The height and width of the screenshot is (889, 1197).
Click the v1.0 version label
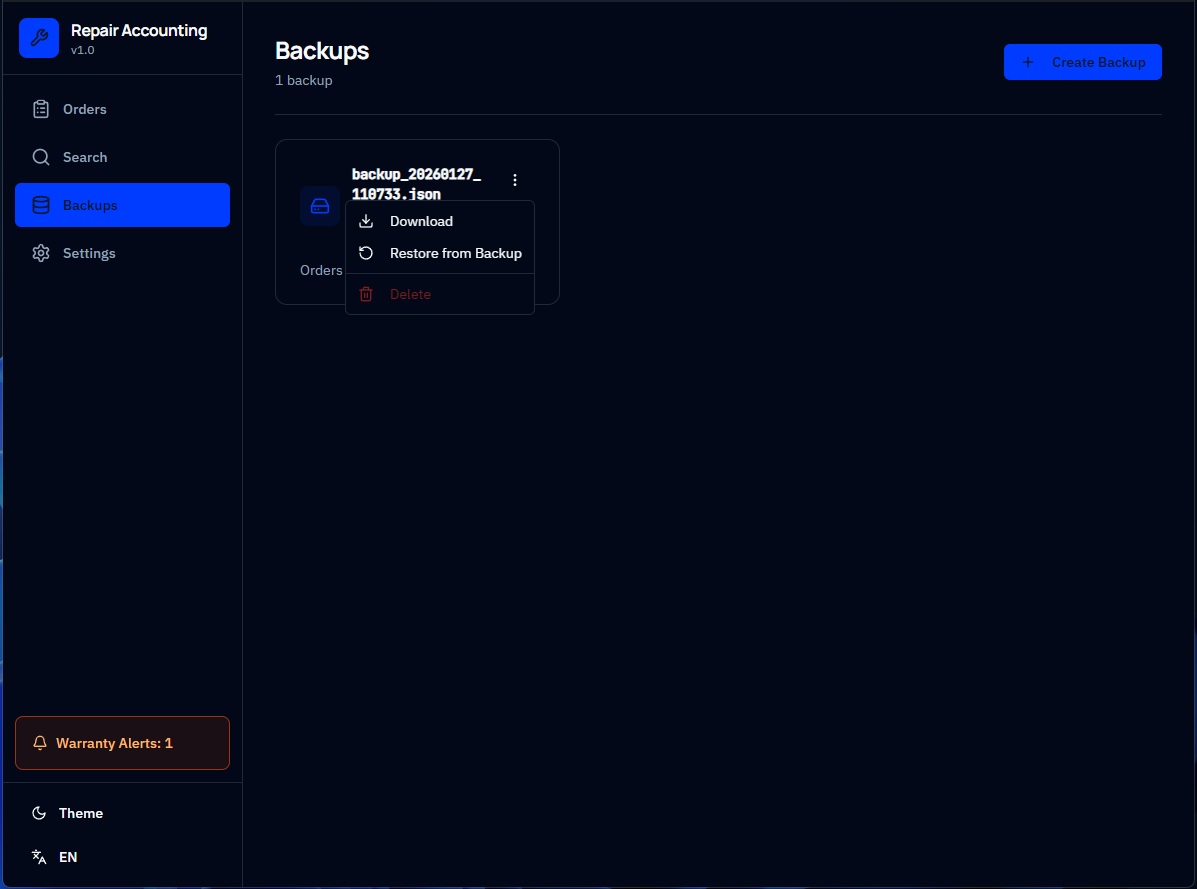pos(83,50)
